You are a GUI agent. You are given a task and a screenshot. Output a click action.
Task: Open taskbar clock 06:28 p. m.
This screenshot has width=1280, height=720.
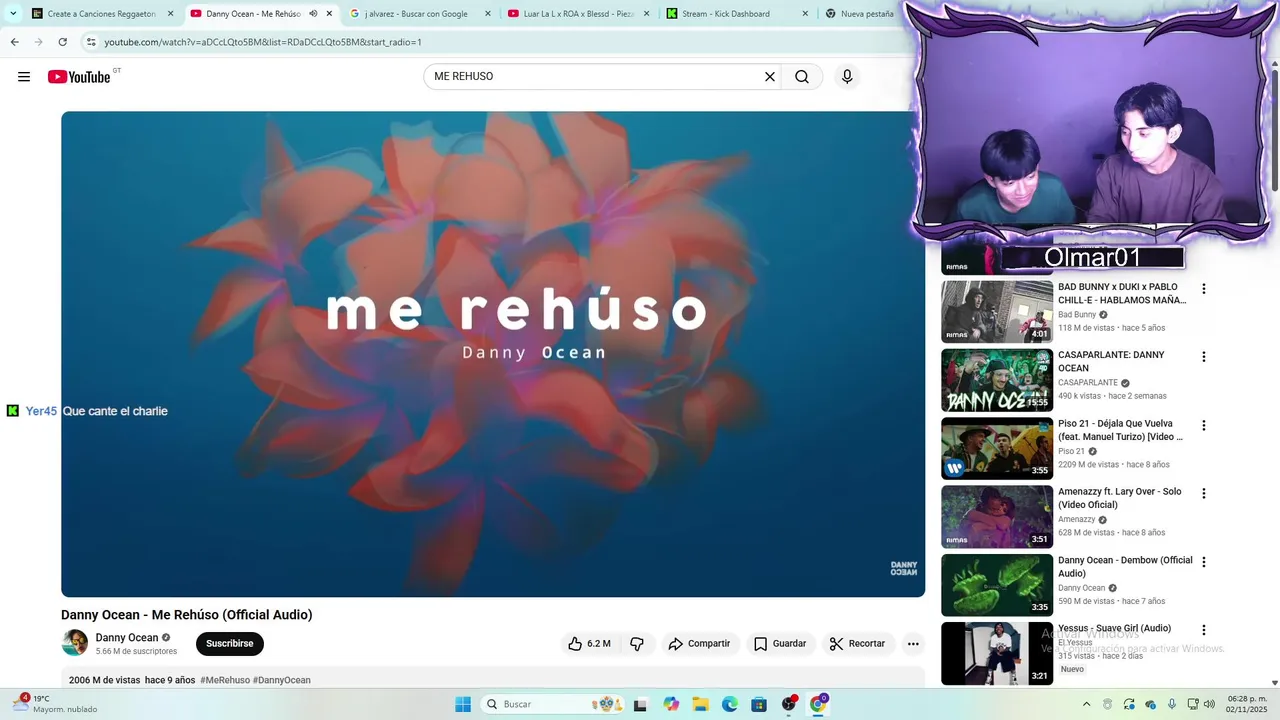click(1247, 704)
